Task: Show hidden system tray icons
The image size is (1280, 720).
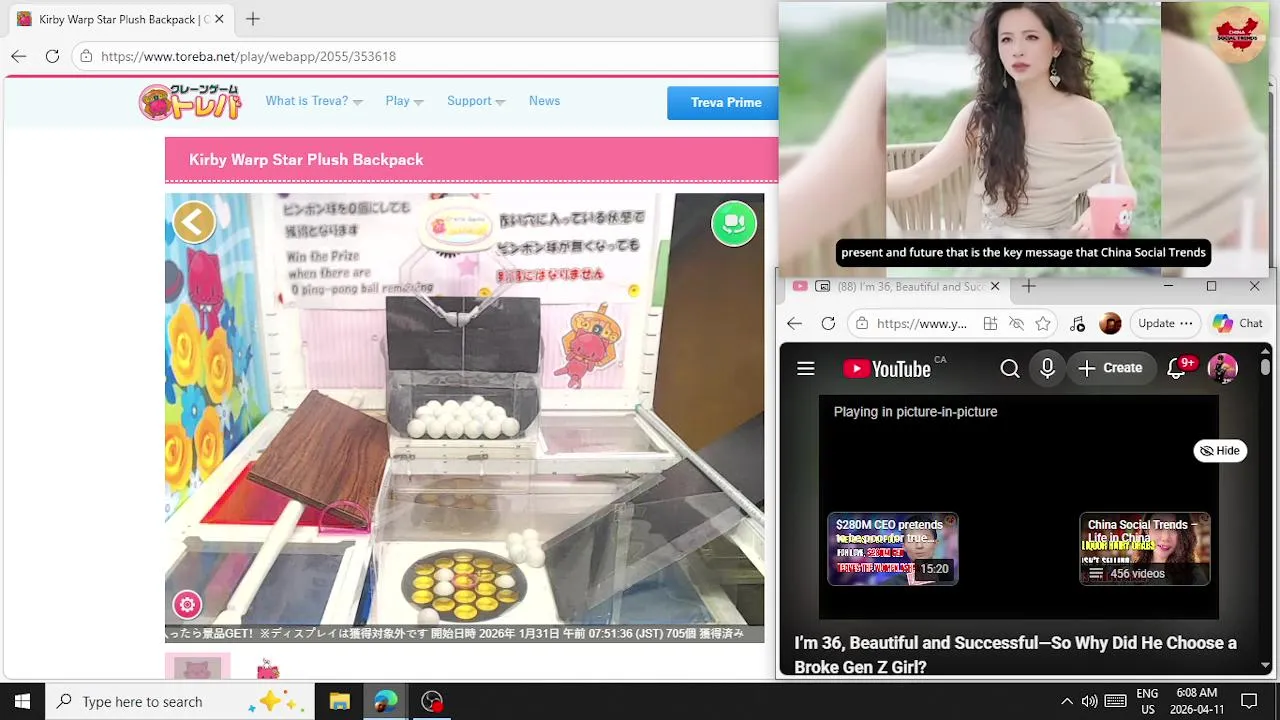Action: tap(1067, 702)
